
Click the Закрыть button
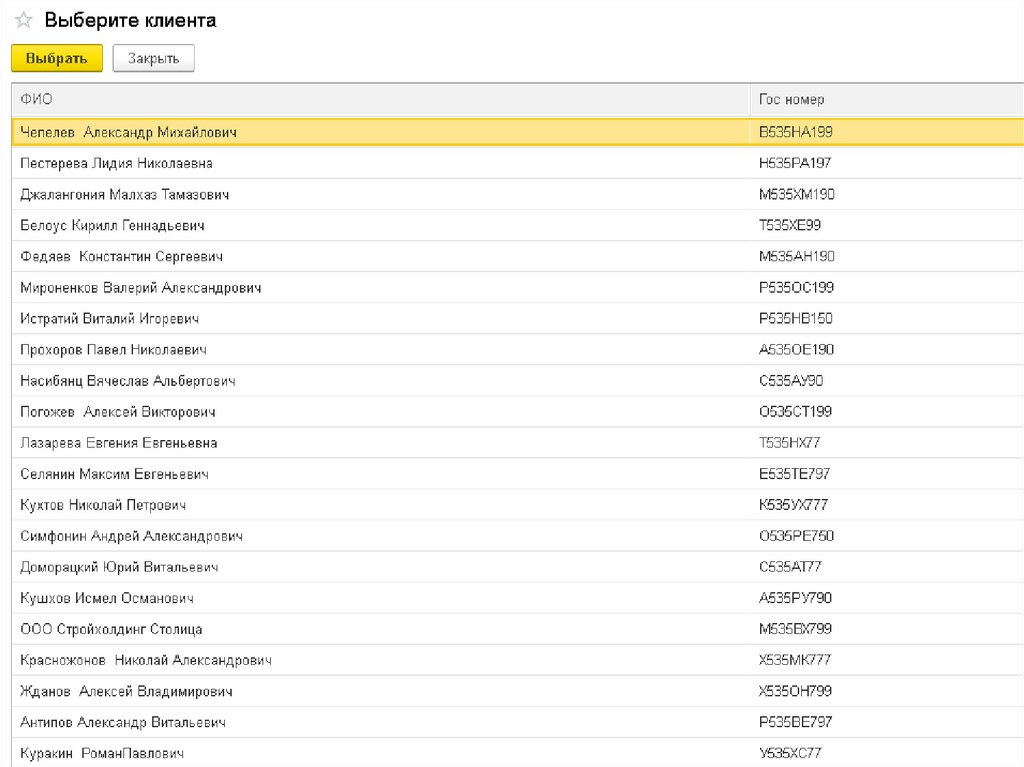tap(153, 58)
